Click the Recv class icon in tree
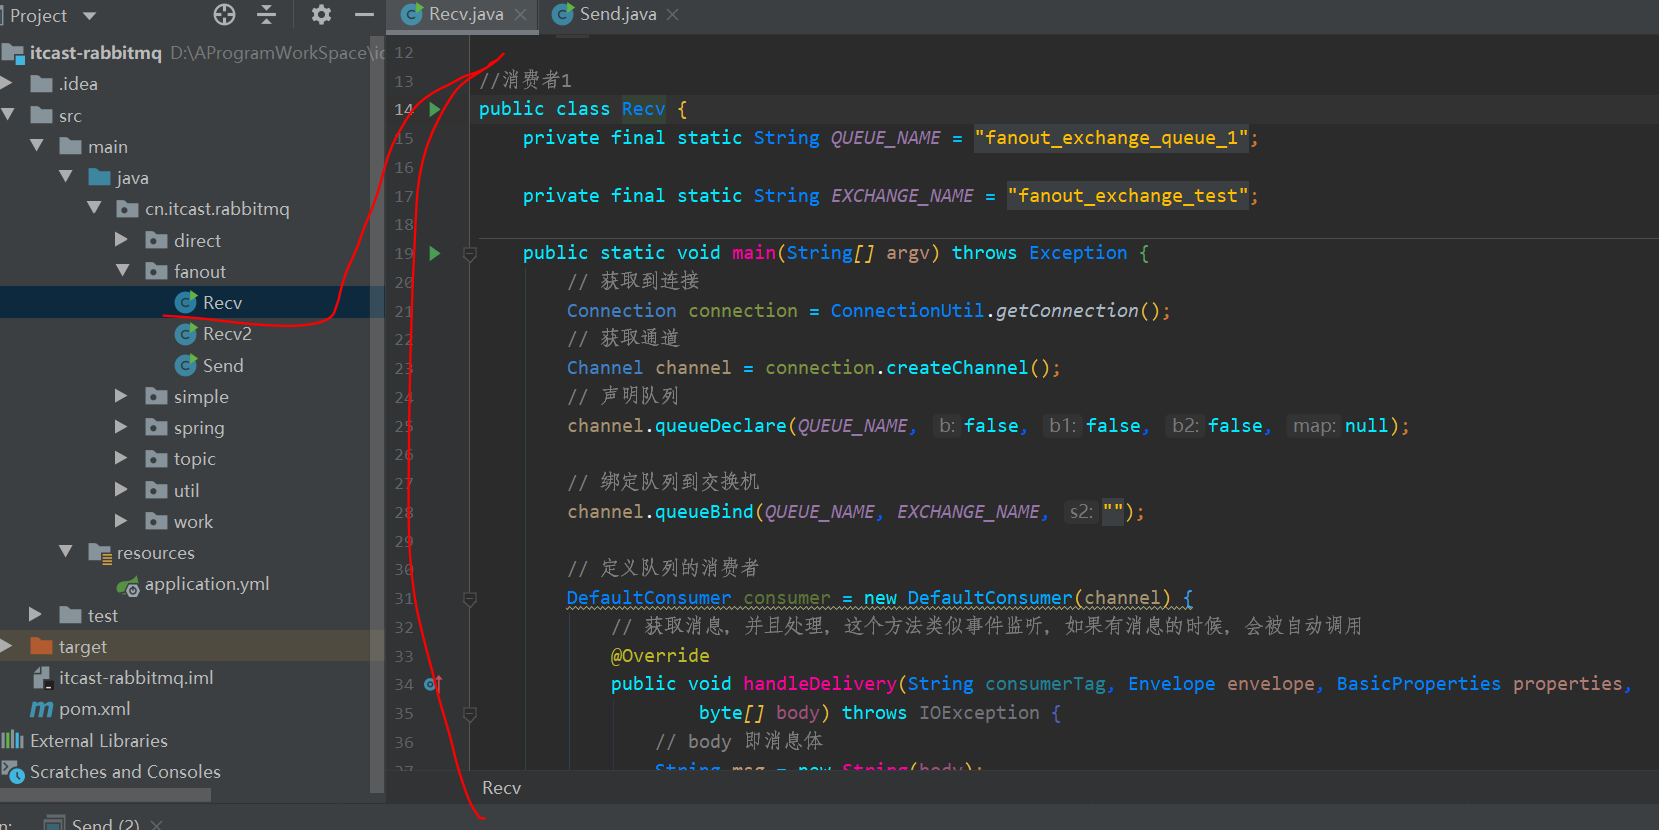1659x830 pixels. [186, 303]
